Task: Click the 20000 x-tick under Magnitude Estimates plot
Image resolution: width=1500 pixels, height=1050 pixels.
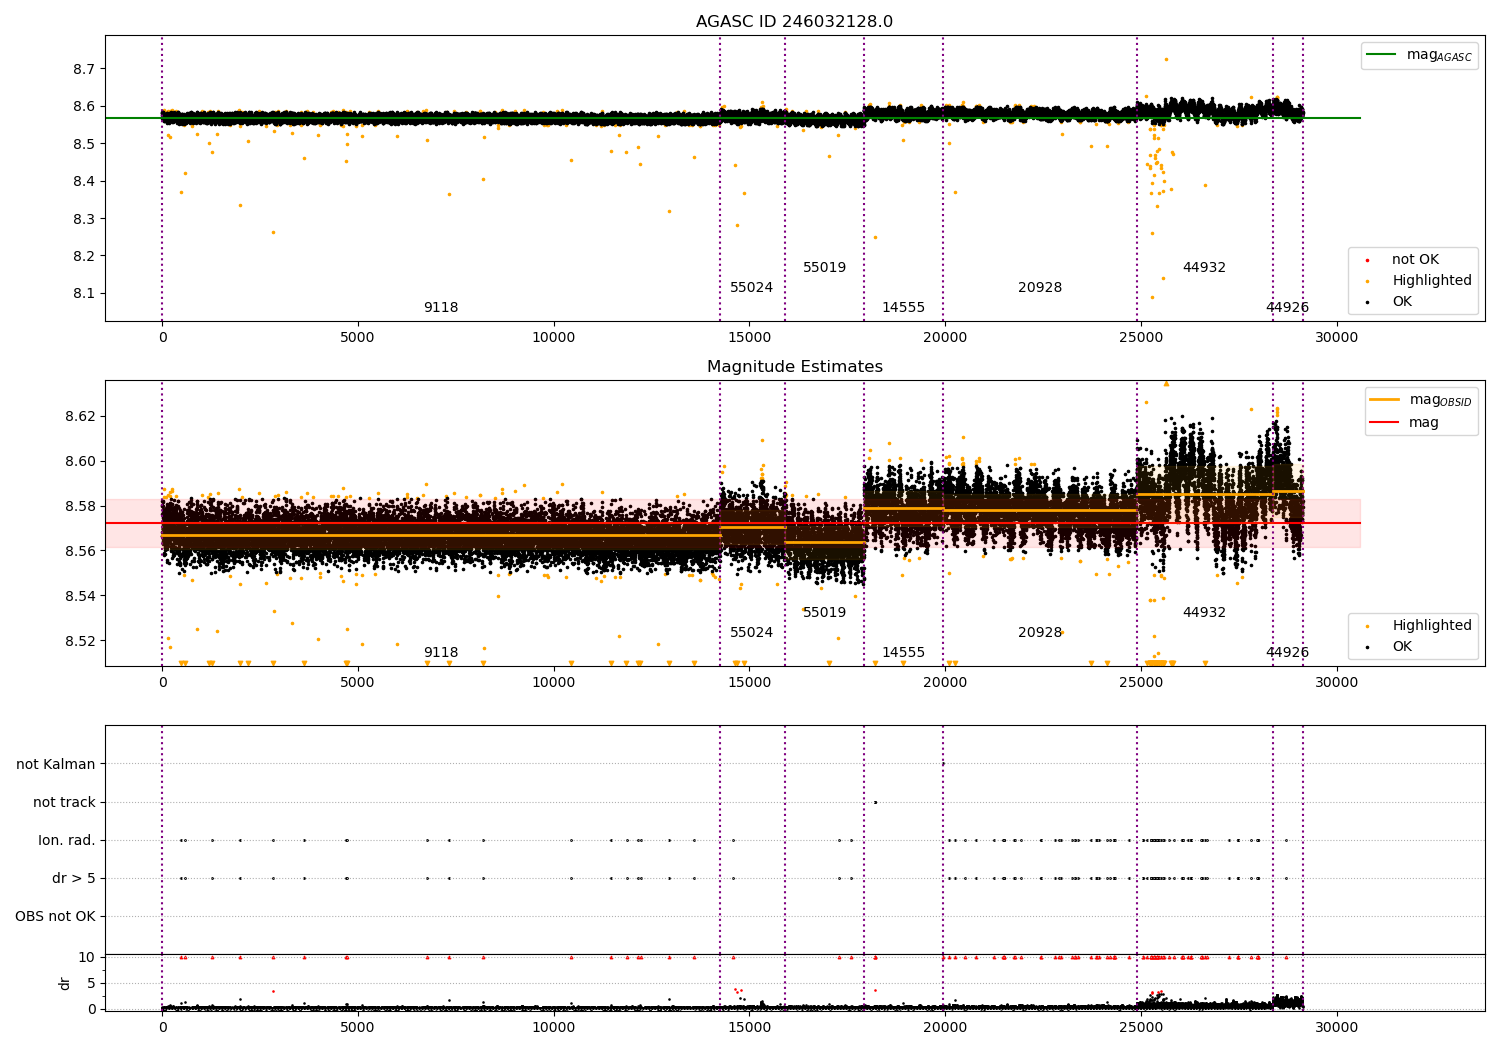Action: coord(945,683)
